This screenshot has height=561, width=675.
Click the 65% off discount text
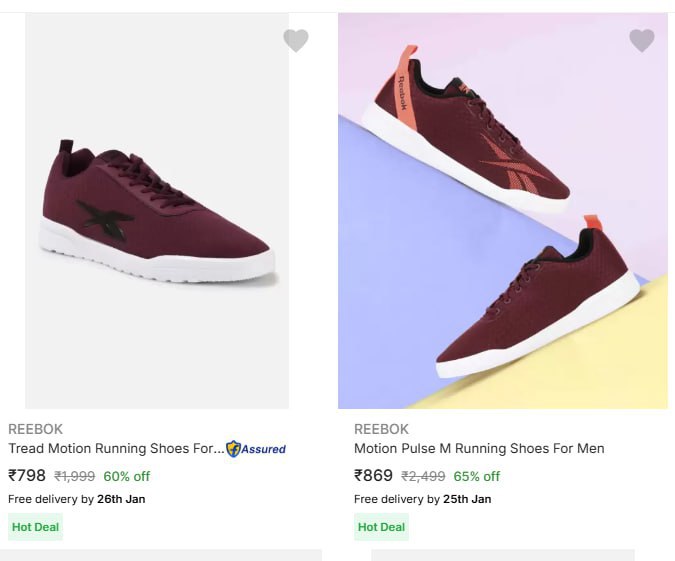[x=477, y=477]
